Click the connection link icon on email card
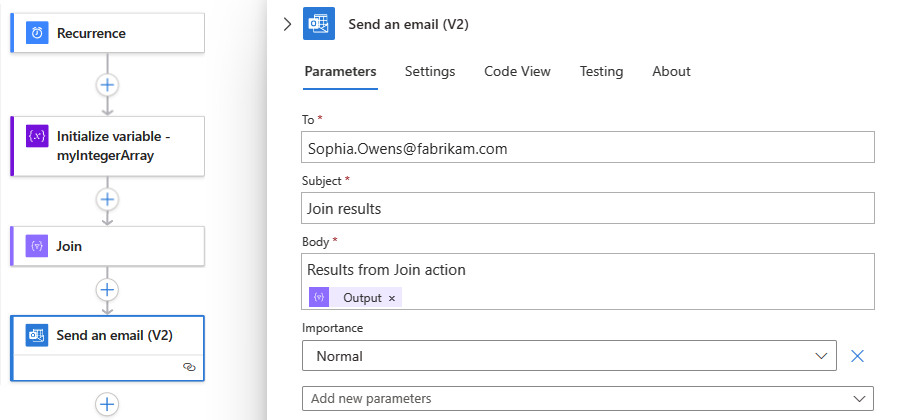This screenshot has width=900, height=420. tap(189, 367)
